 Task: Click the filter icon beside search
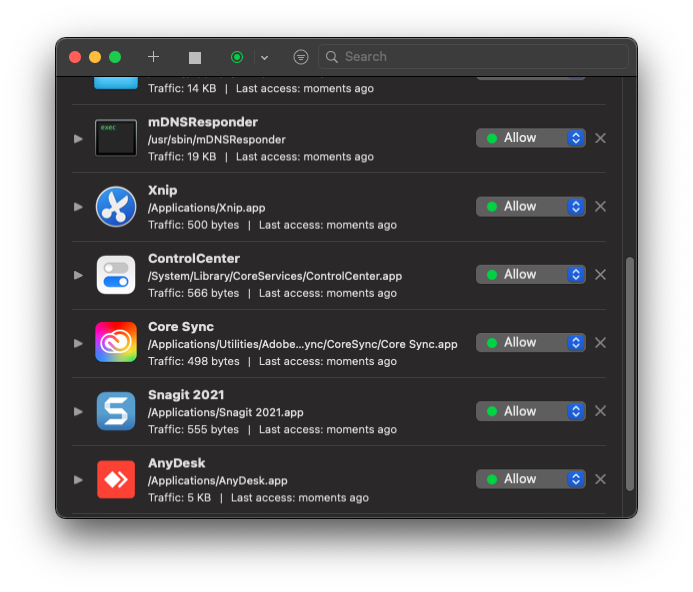coord(301,57)
